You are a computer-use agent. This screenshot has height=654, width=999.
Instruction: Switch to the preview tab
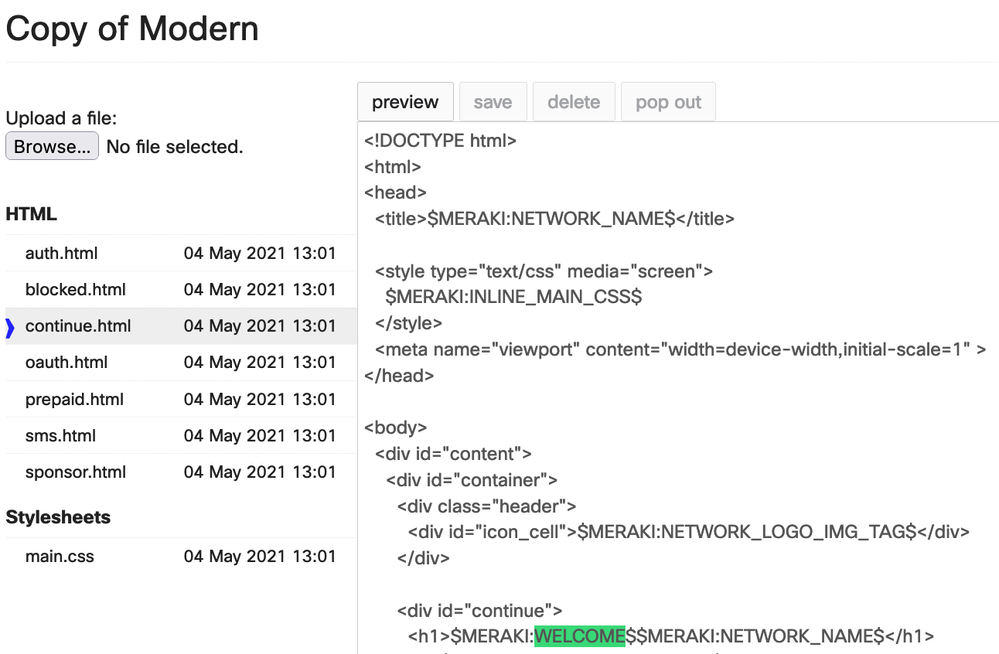point(405,102)
